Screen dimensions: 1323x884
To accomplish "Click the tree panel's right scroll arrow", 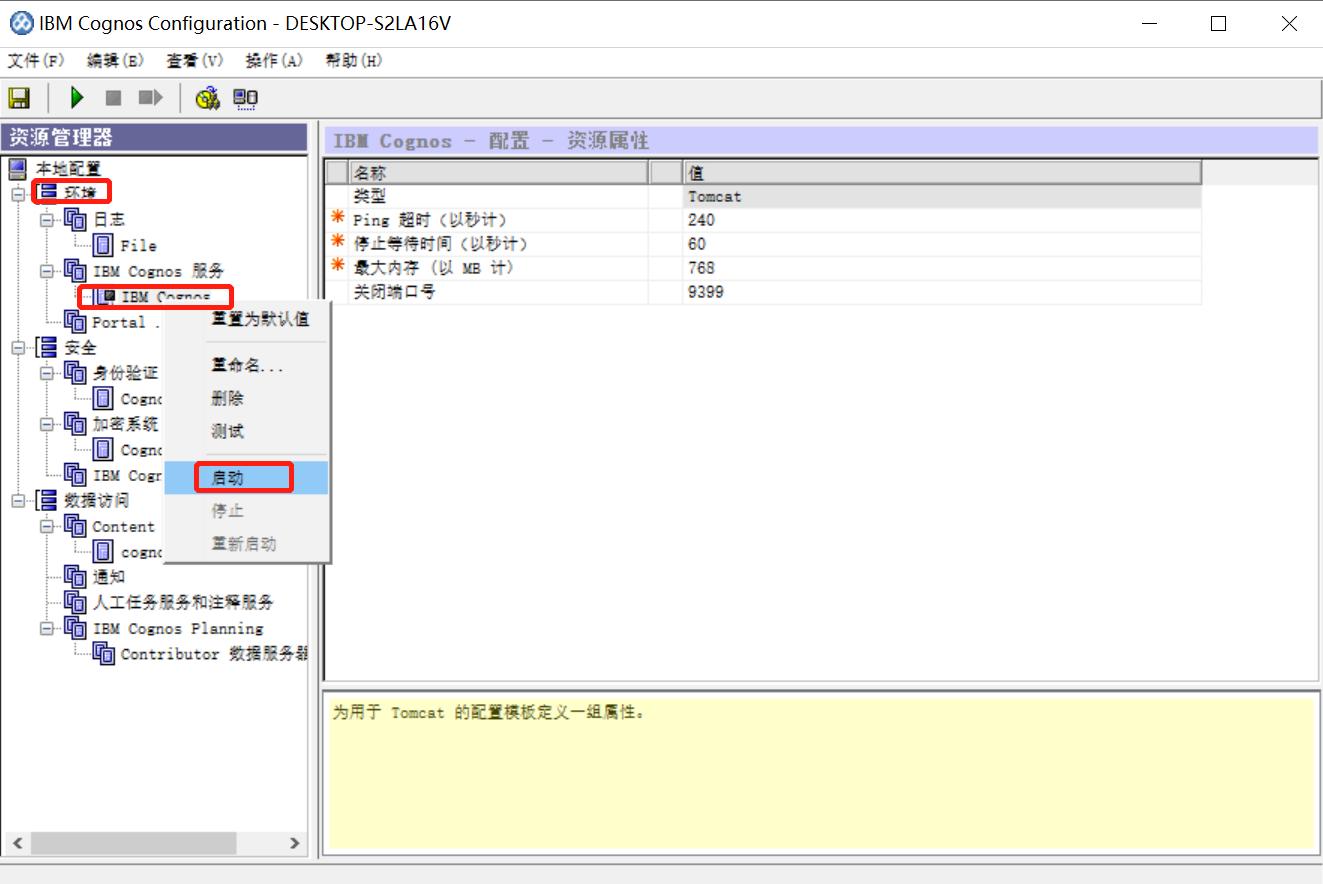I will point(294,843).
